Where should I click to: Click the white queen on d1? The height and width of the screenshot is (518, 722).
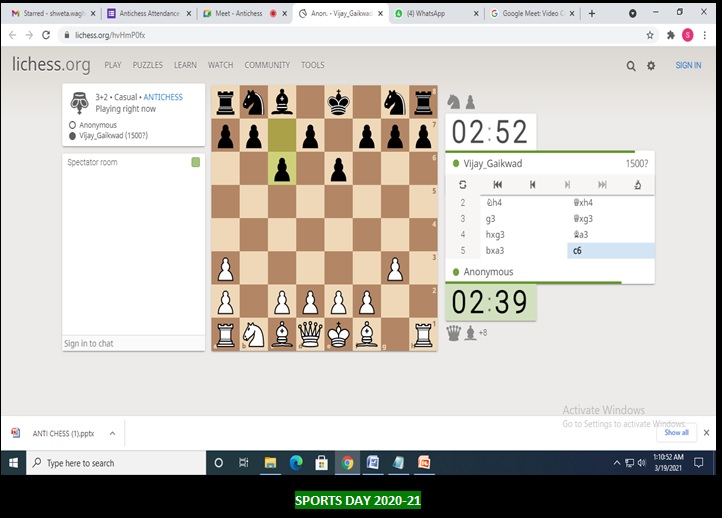pyautogui.click(x=310, y=333)
